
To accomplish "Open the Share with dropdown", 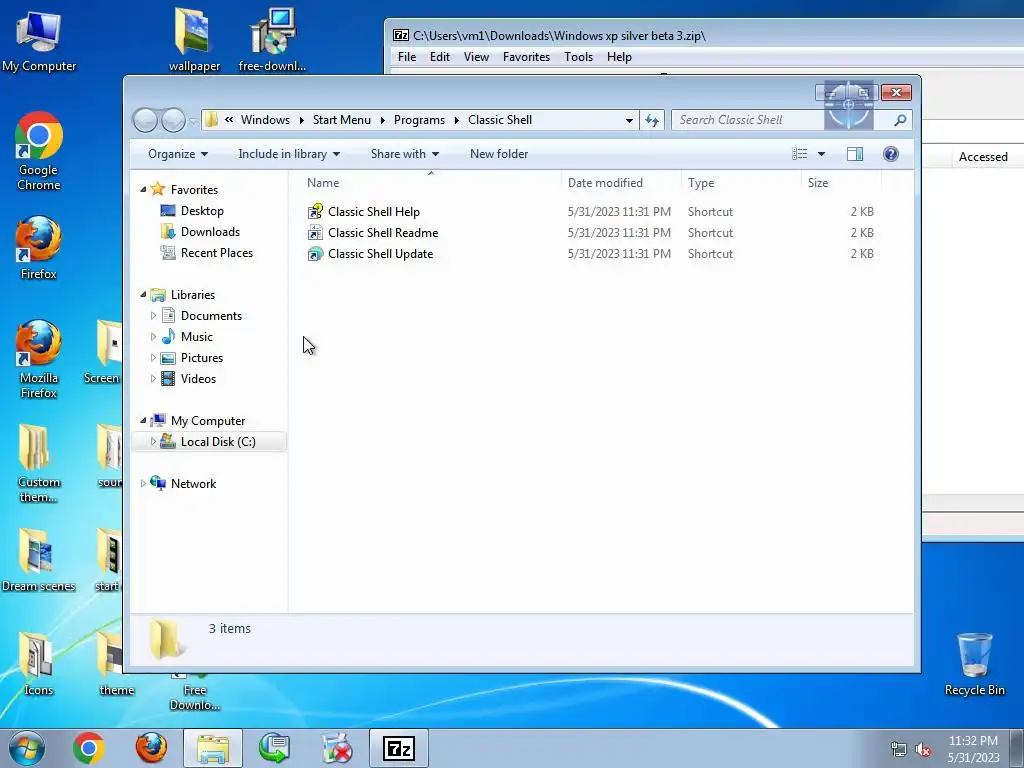I will coord(404,154).
